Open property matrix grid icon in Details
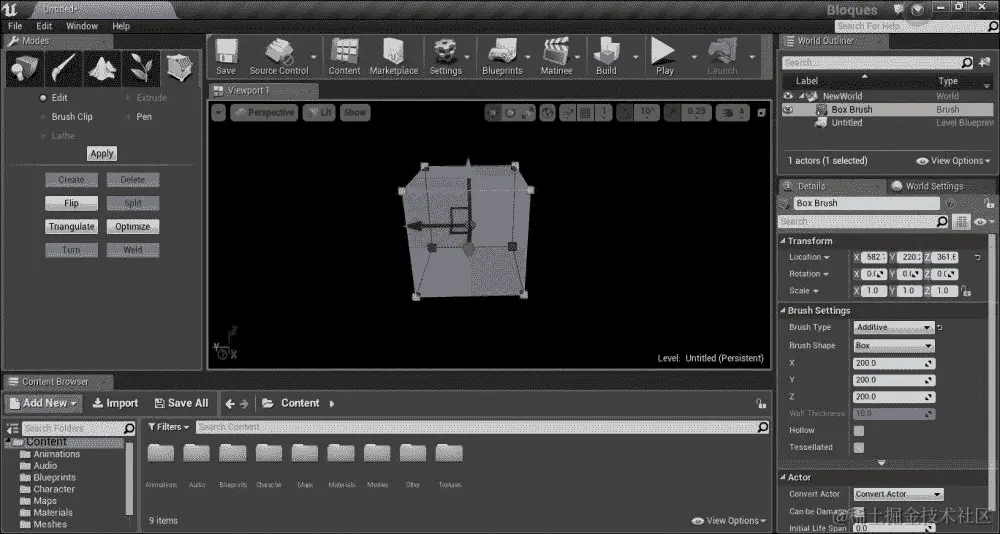The height and width of the screenshot is (534, 1000). (x=961, y=221)
